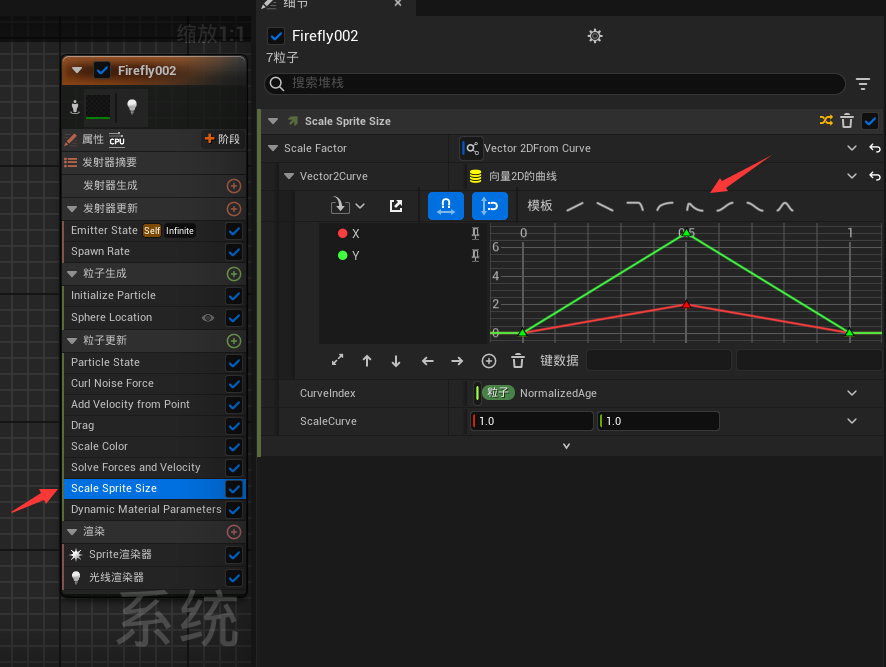Viewport: 886px width, 667px height.
Task: Toggle Emitter State module checkbox
Action: click(234, 231)
